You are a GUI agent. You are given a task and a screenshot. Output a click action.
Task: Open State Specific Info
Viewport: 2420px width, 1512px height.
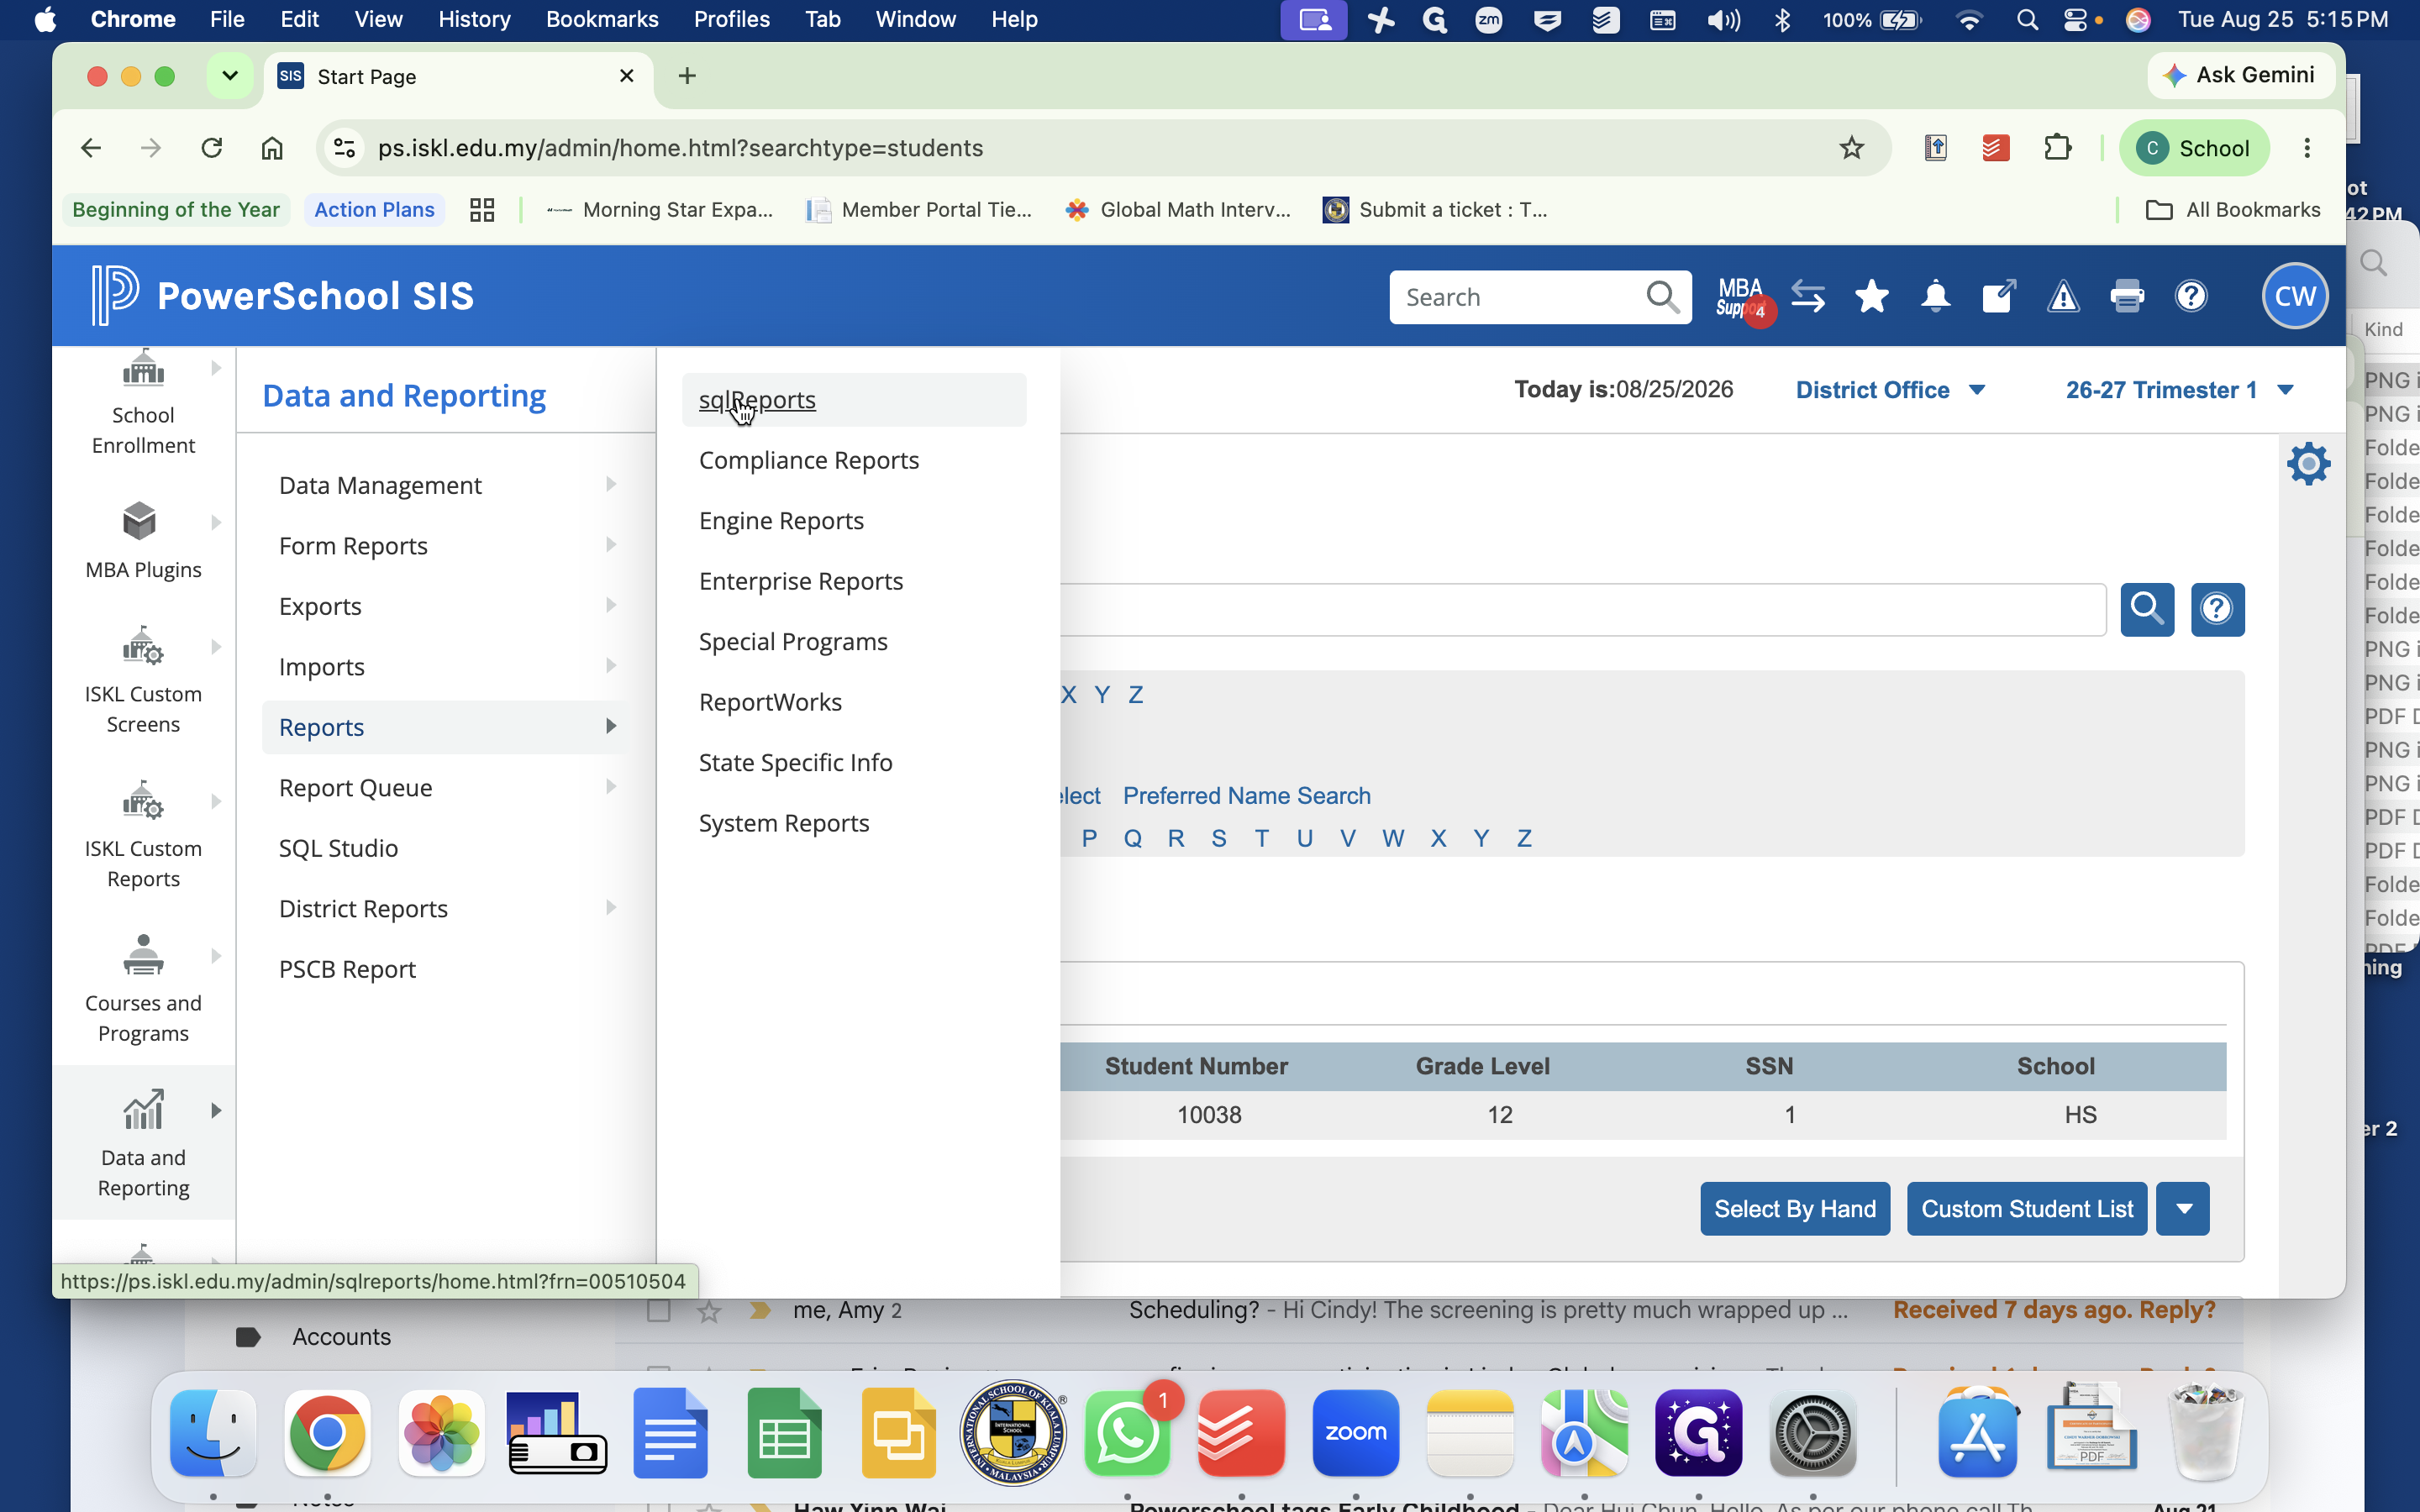click(x=795, y=762)
